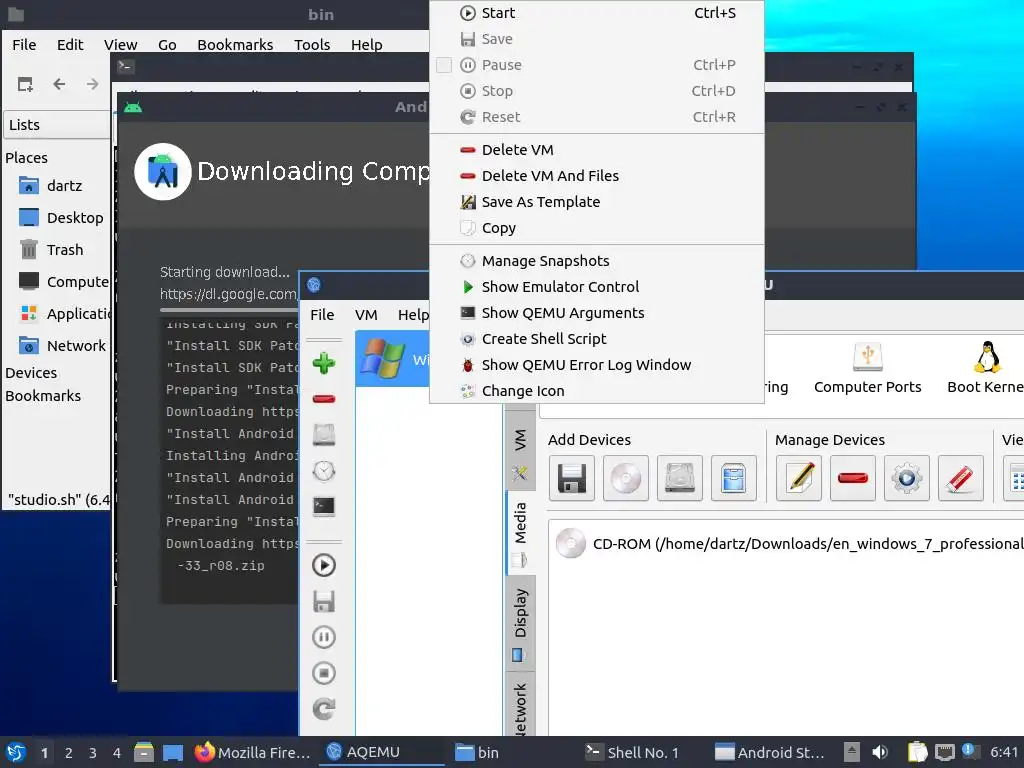Image resolution: width=1024 pixels, height=768 pixels.
Task: Select Change Icon menu entry
Action: [597, 391]
